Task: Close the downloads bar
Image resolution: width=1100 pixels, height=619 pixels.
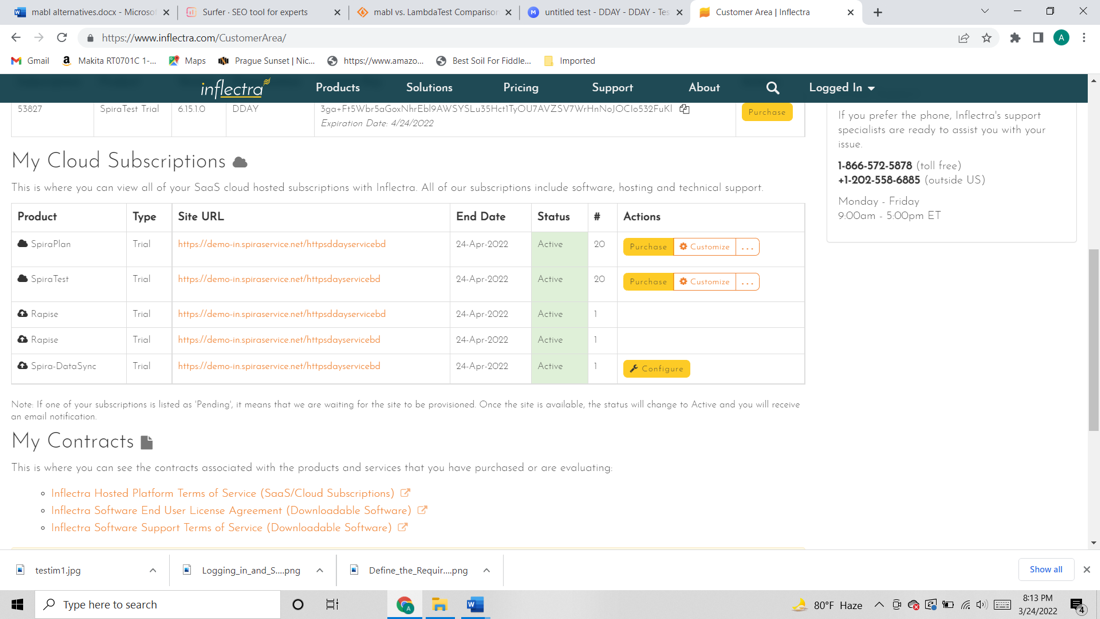Action: (1087, 569)
